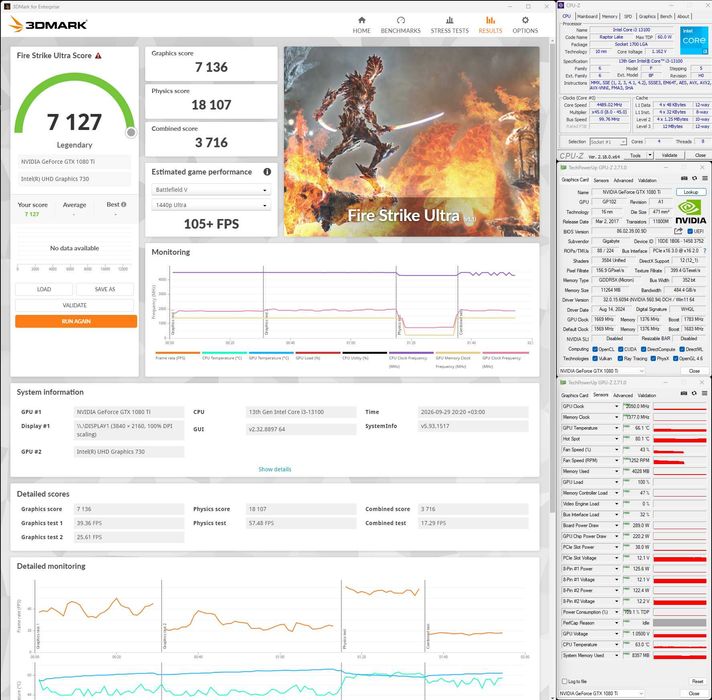Viewport: 712px width, 700px height.
Task: Open the hamburger menu in GPU-Z Sensors window
Action: click(704, 394)
